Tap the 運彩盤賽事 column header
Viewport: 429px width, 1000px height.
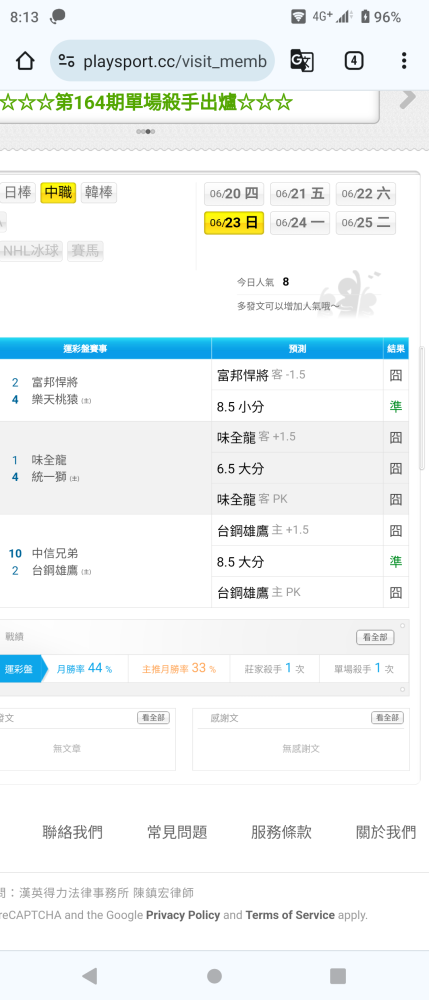85,349
